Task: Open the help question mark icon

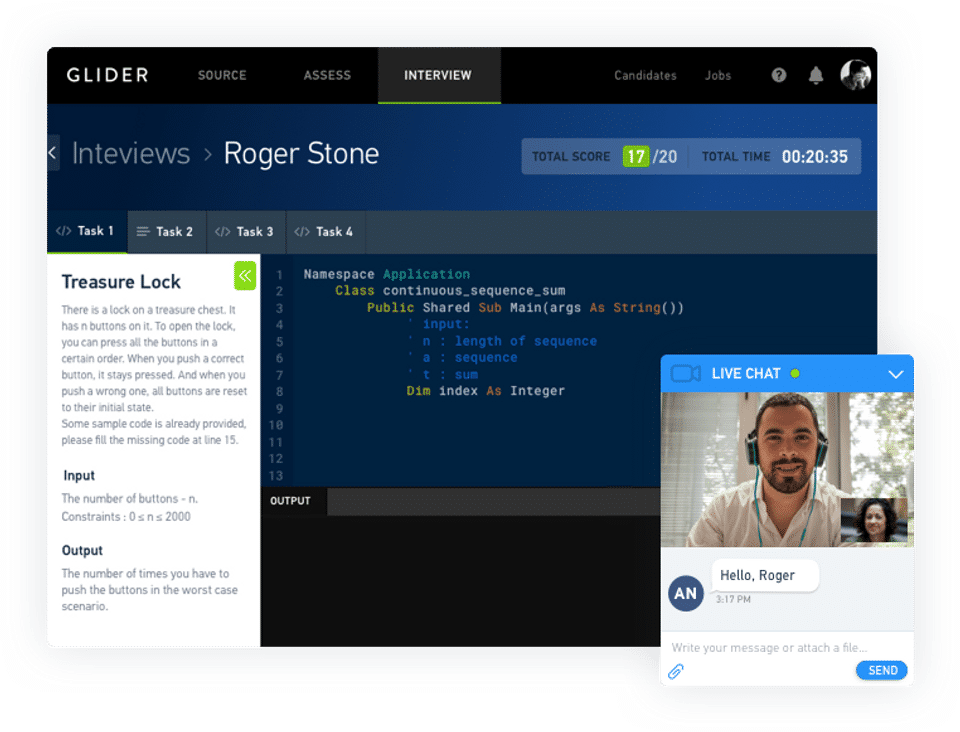Action: pos(778,75)
